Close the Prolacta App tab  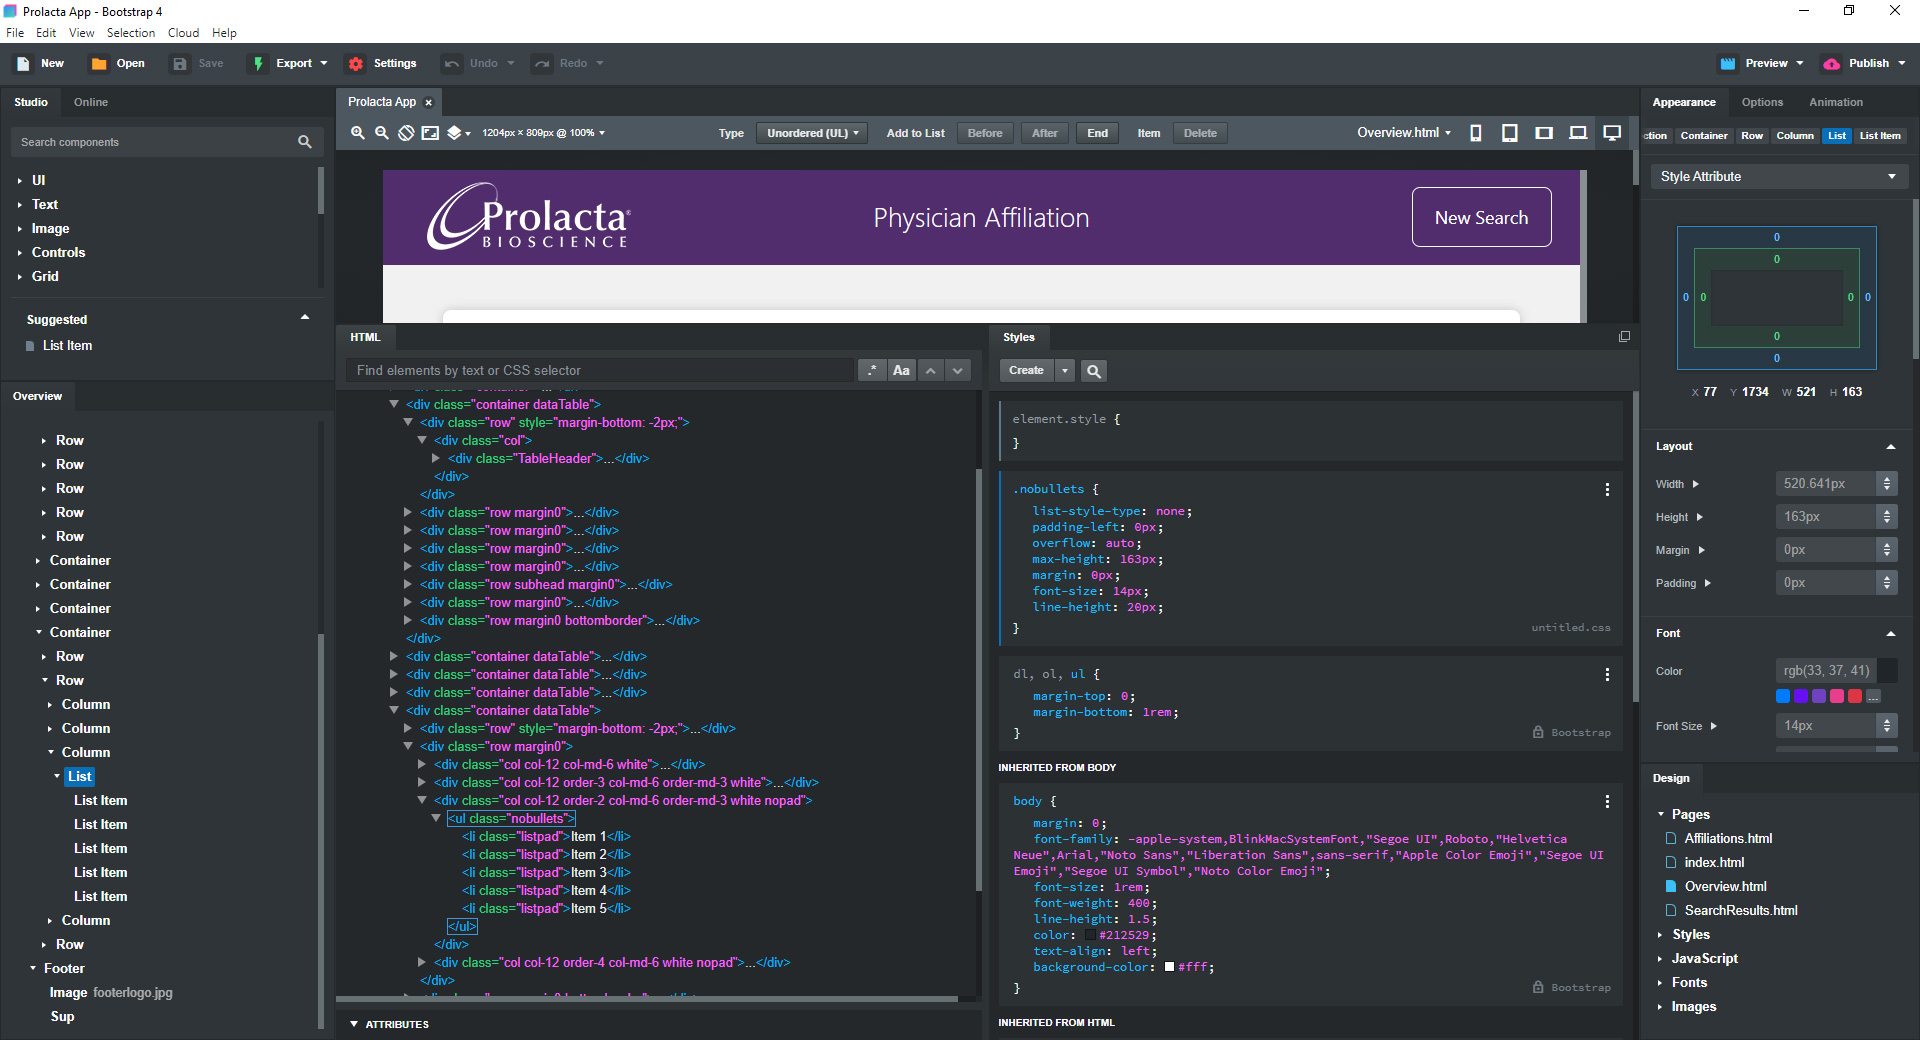(429, 103)
